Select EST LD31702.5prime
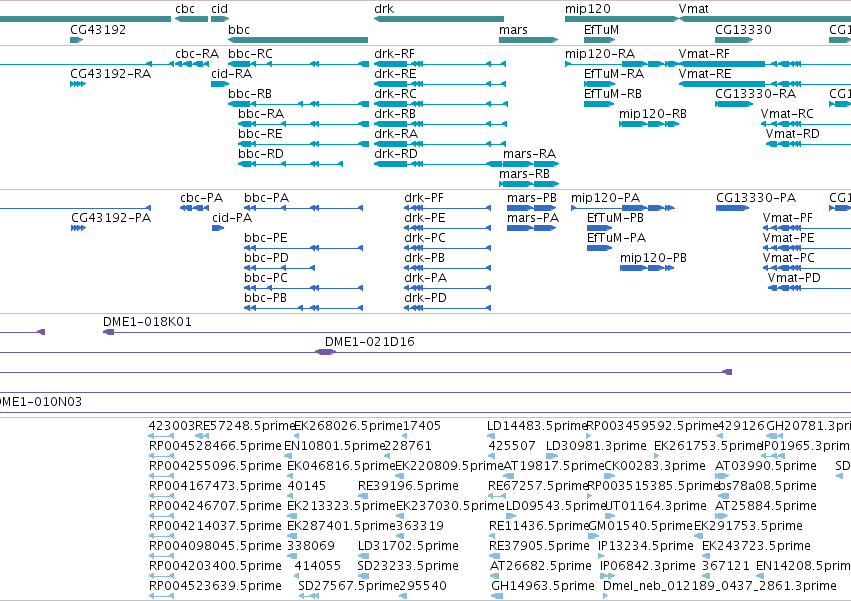The height and width of the screenshot is (601, 851). 363,556
